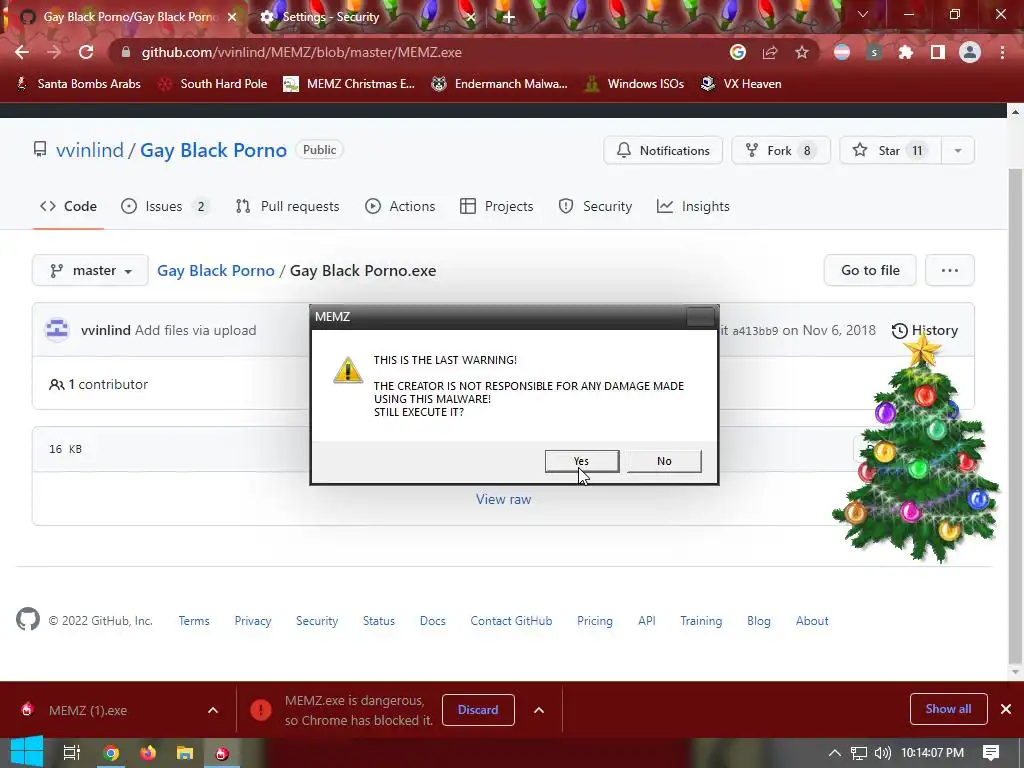Go back with the browser back arrow
Screen dimensions: 1024x768
tap(22, 52)
